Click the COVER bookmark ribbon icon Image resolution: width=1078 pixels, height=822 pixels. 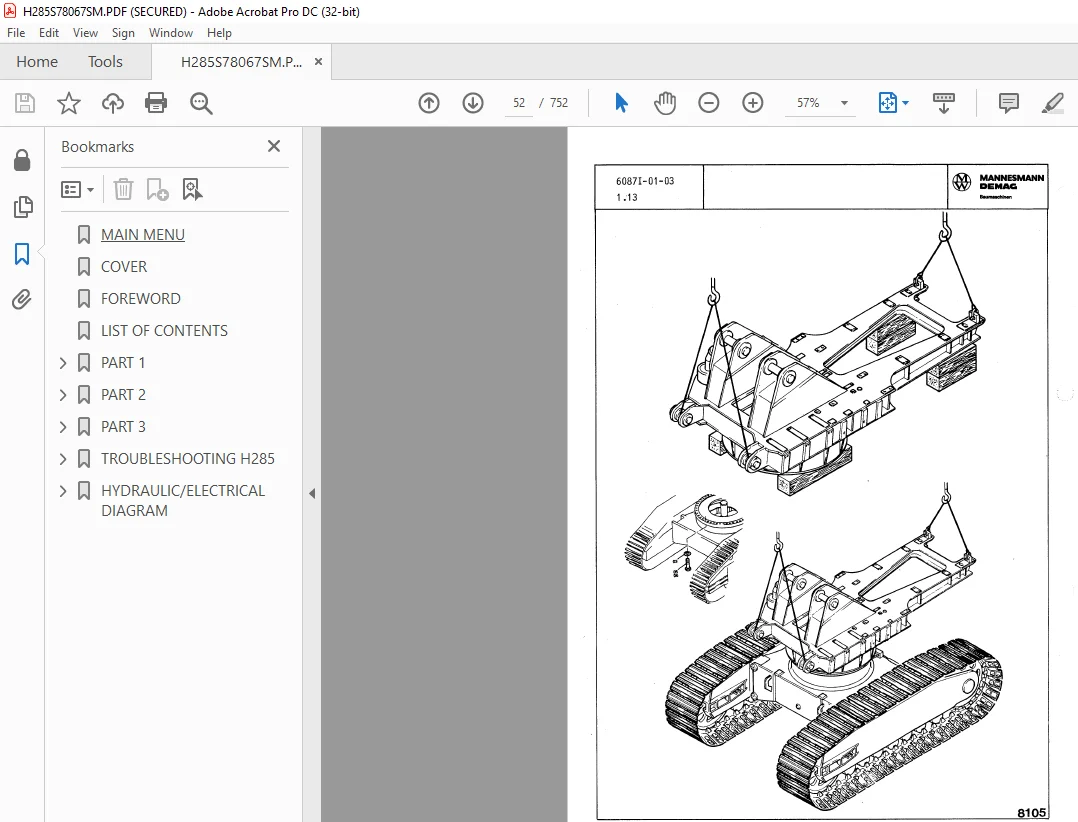pos(84,267)
